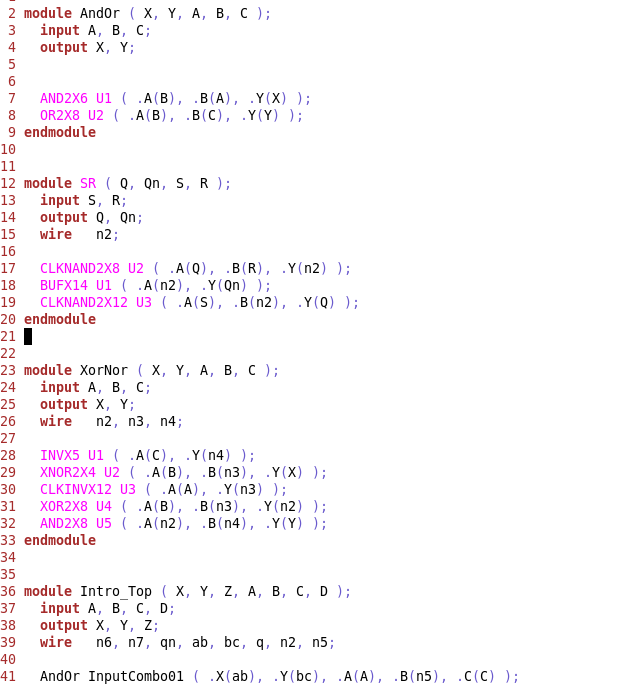Click line number 10 in gutter
Image resolution: width=630 pixels, height=697 pixels.
[x=8, y=149]
